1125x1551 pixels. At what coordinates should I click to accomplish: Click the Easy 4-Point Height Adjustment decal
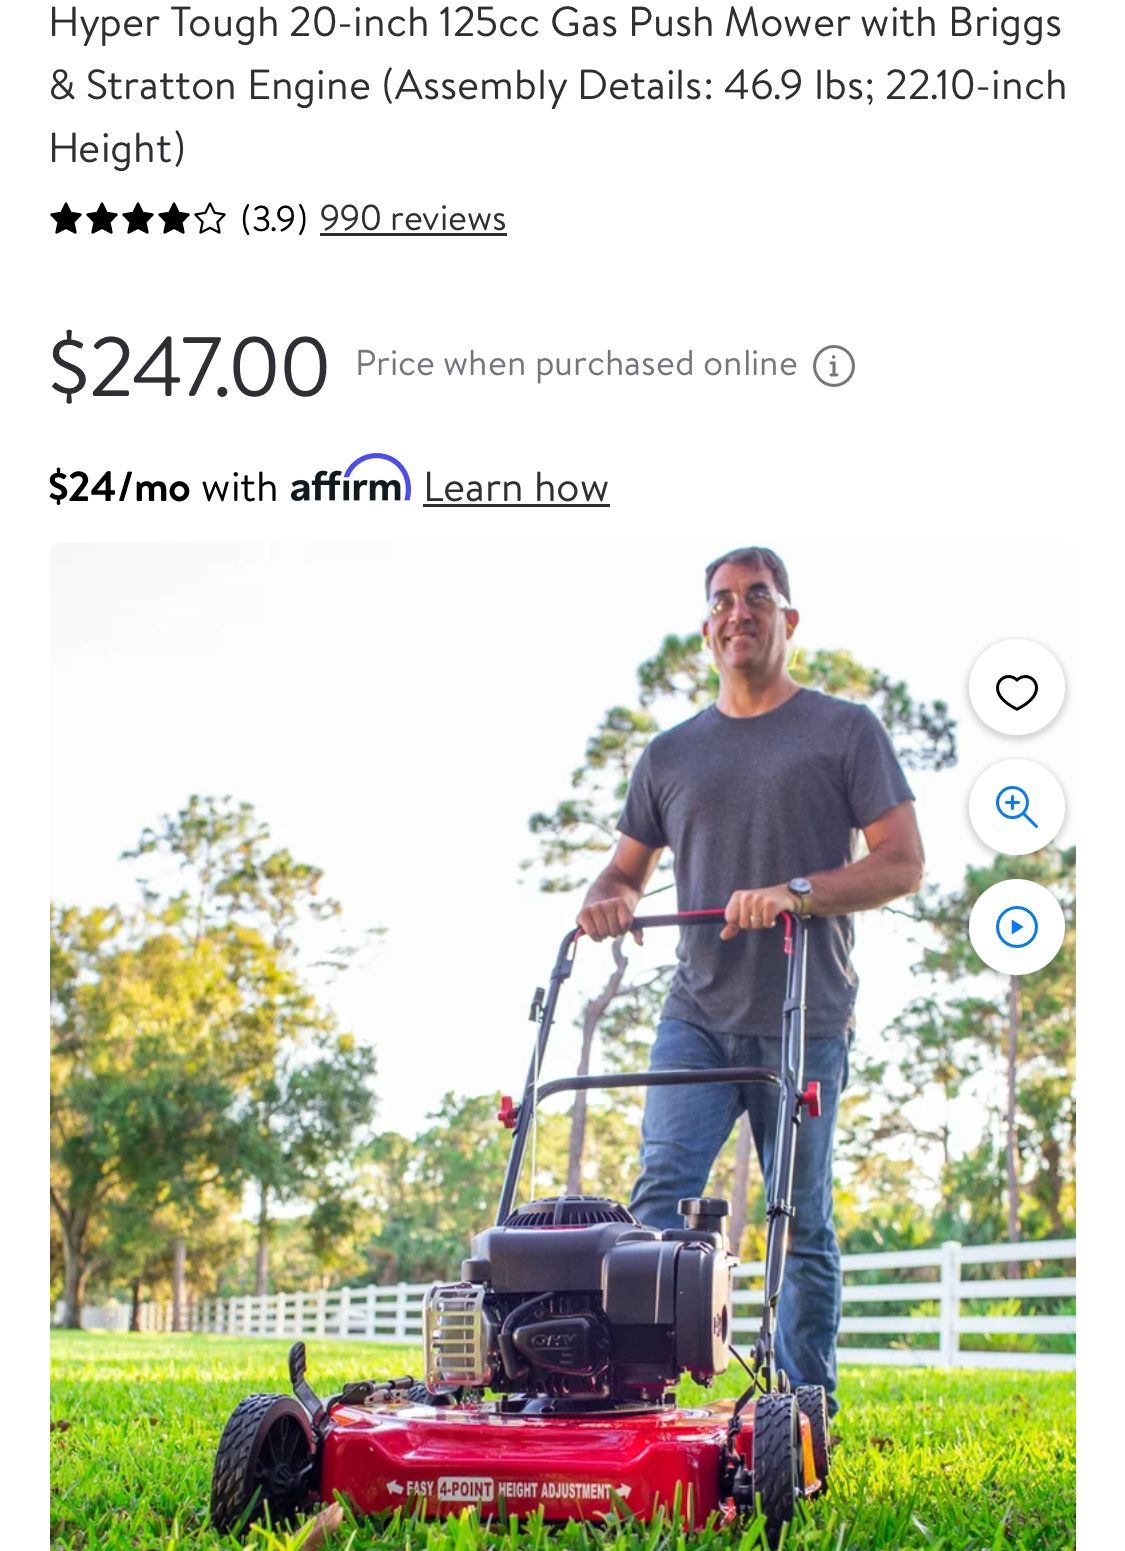510,1489
